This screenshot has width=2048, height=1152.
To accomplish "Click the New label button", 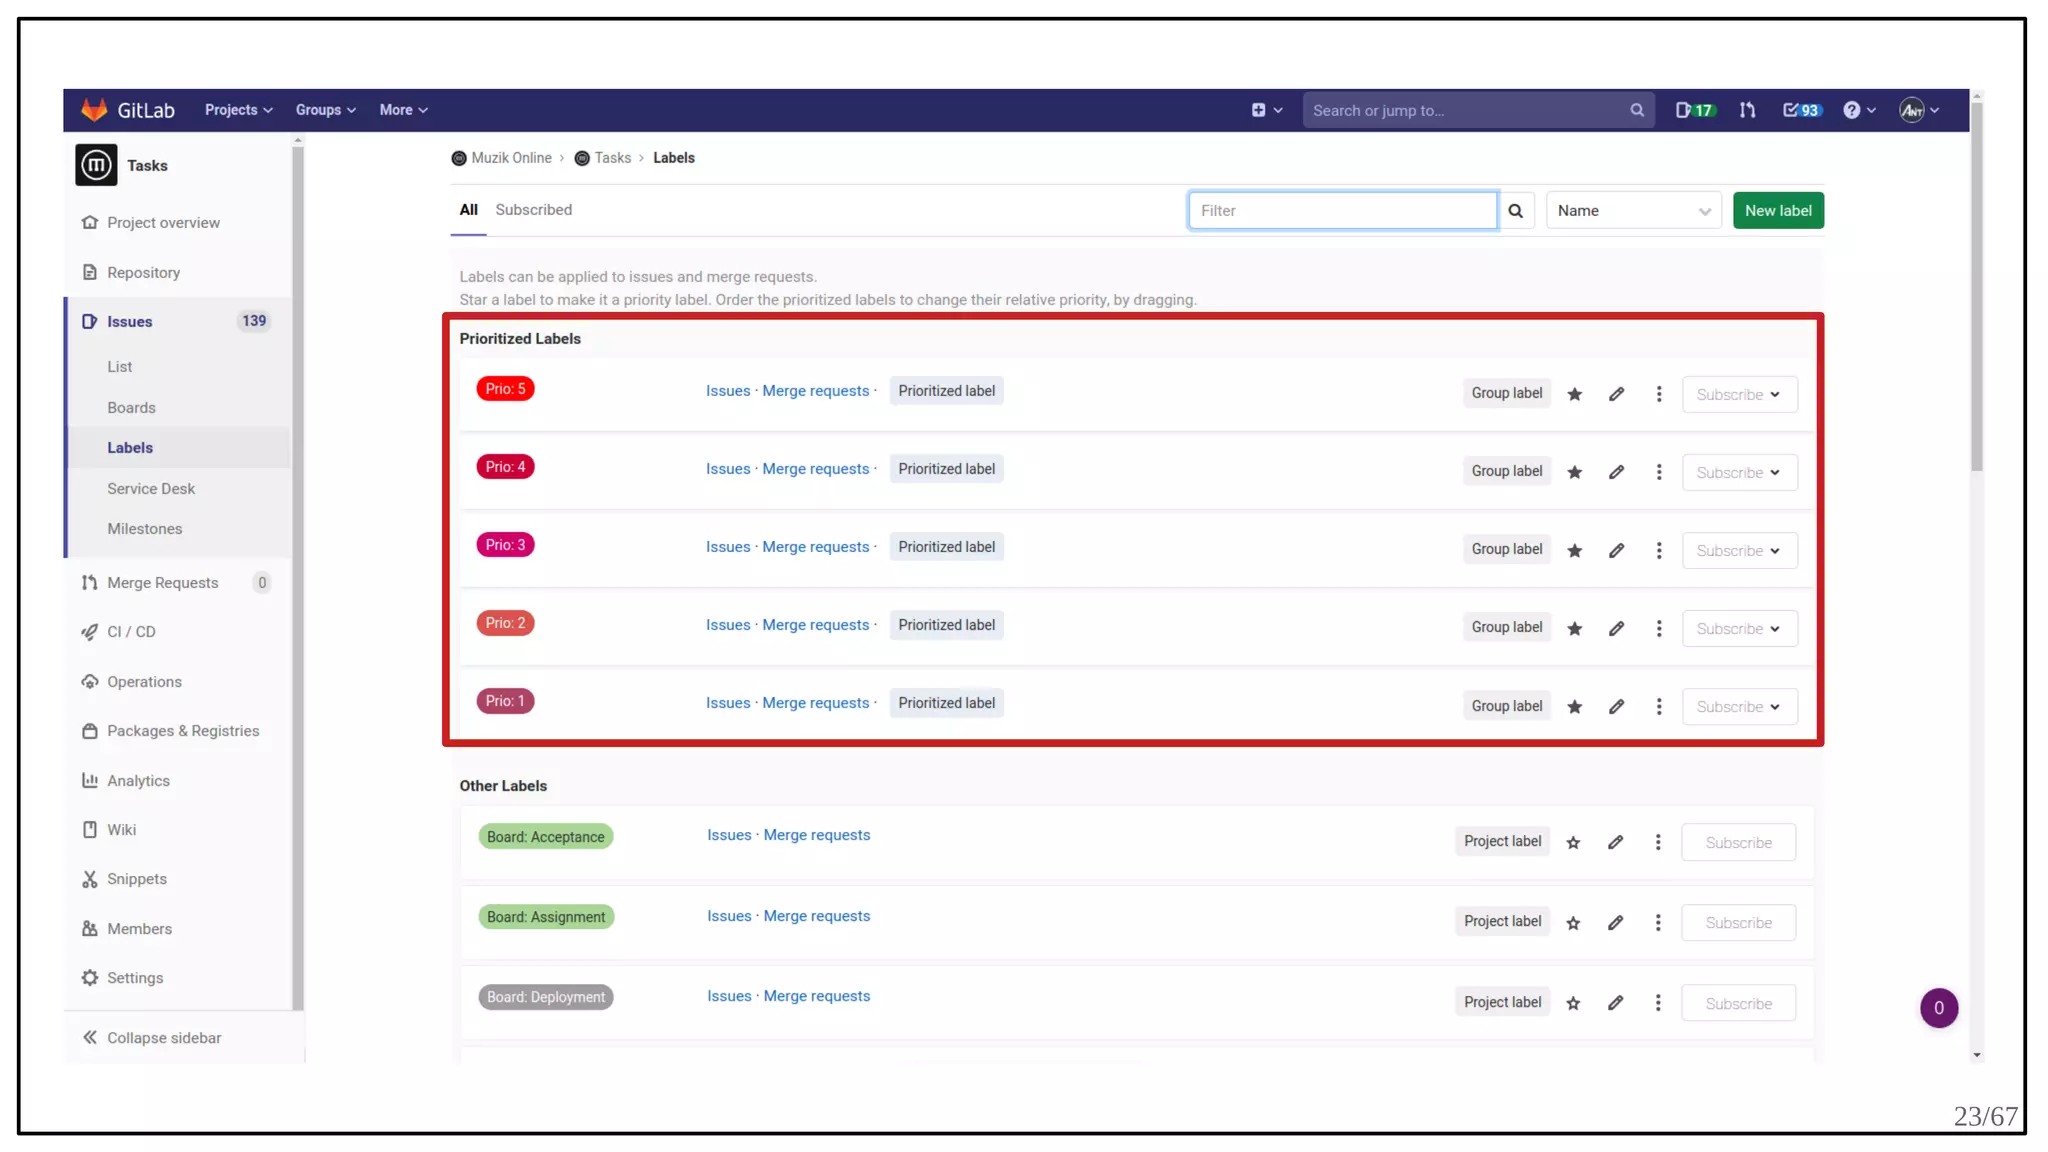I will (1777, 211).
